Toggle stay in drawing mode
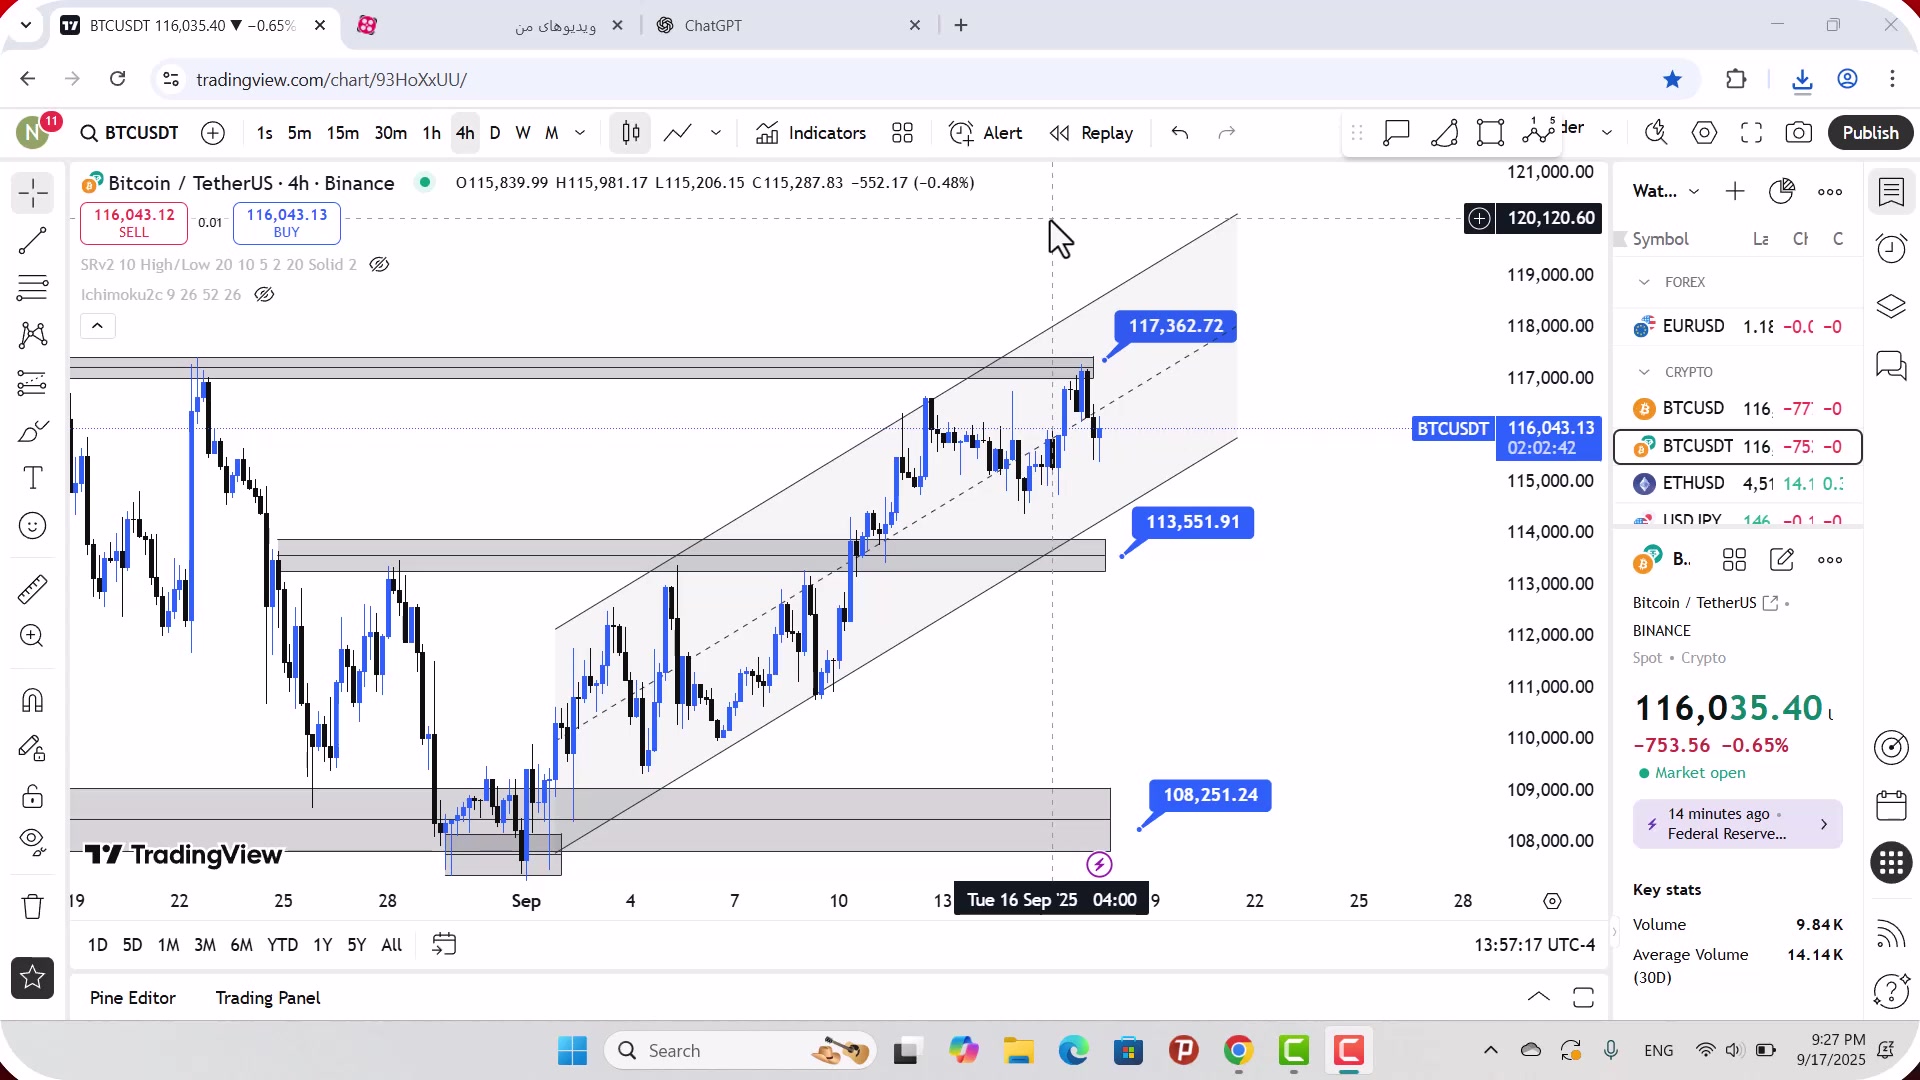 33,748
